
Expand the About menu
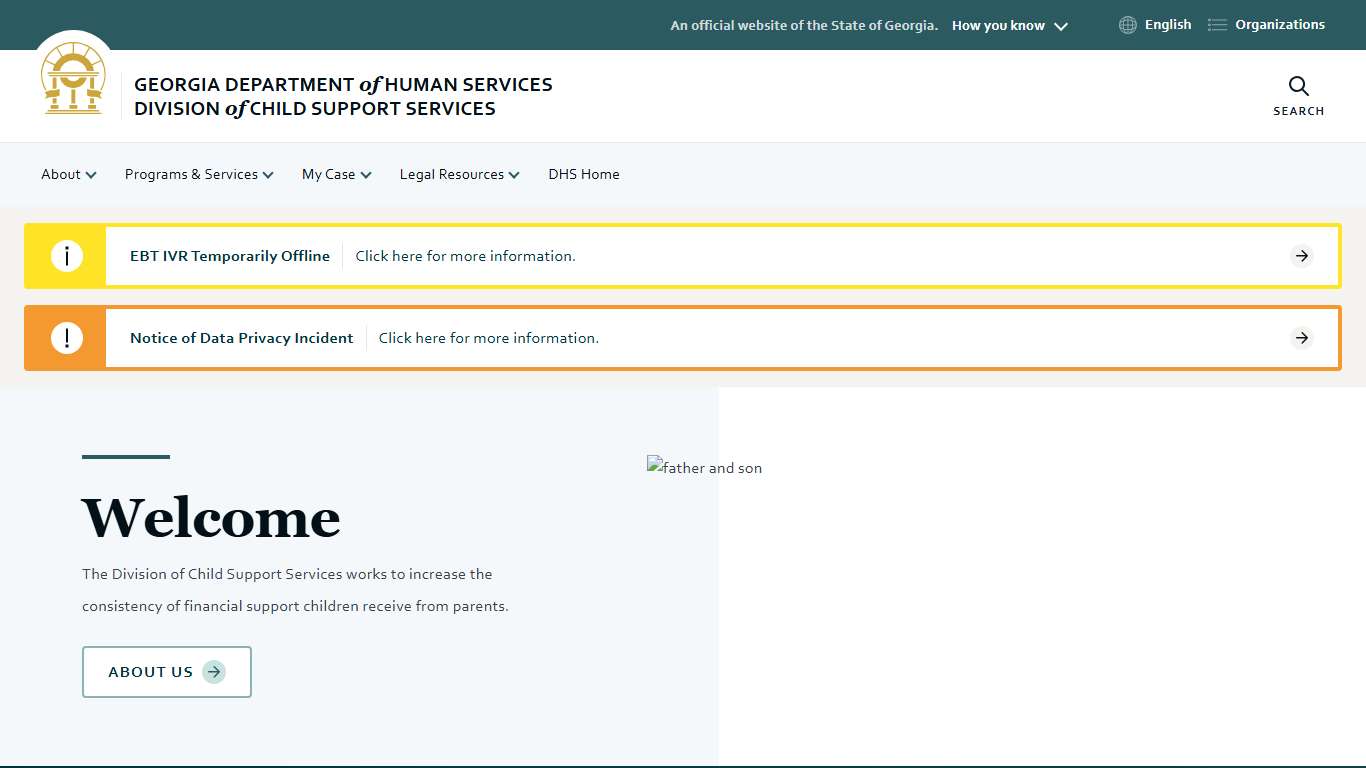click(x=68, y=174)
